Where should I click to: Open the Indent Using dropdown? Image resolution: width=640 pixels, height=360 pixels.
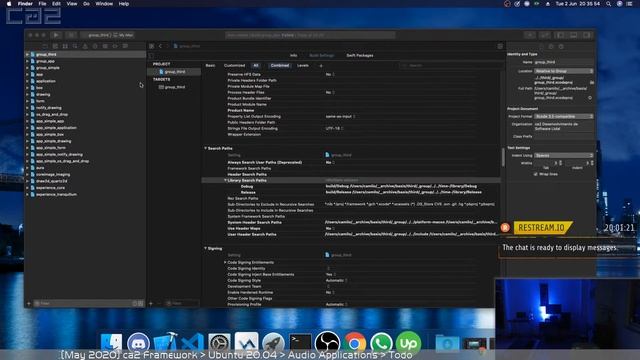(564, 156)
